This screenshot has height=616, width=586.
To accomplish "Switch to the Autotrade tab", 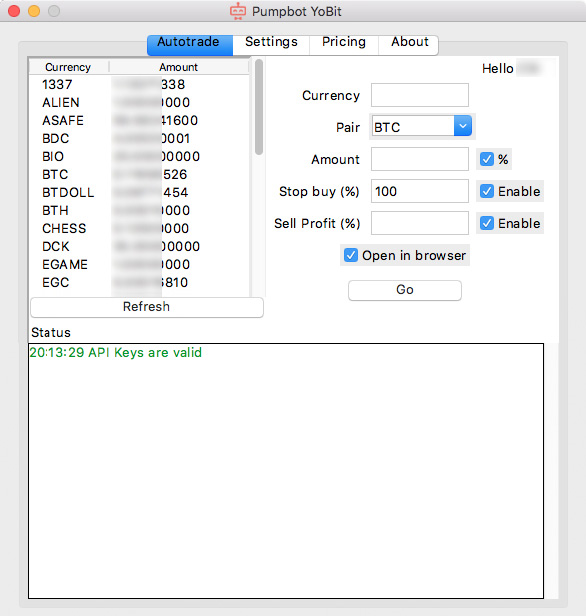I will click(x=190, y=45).
